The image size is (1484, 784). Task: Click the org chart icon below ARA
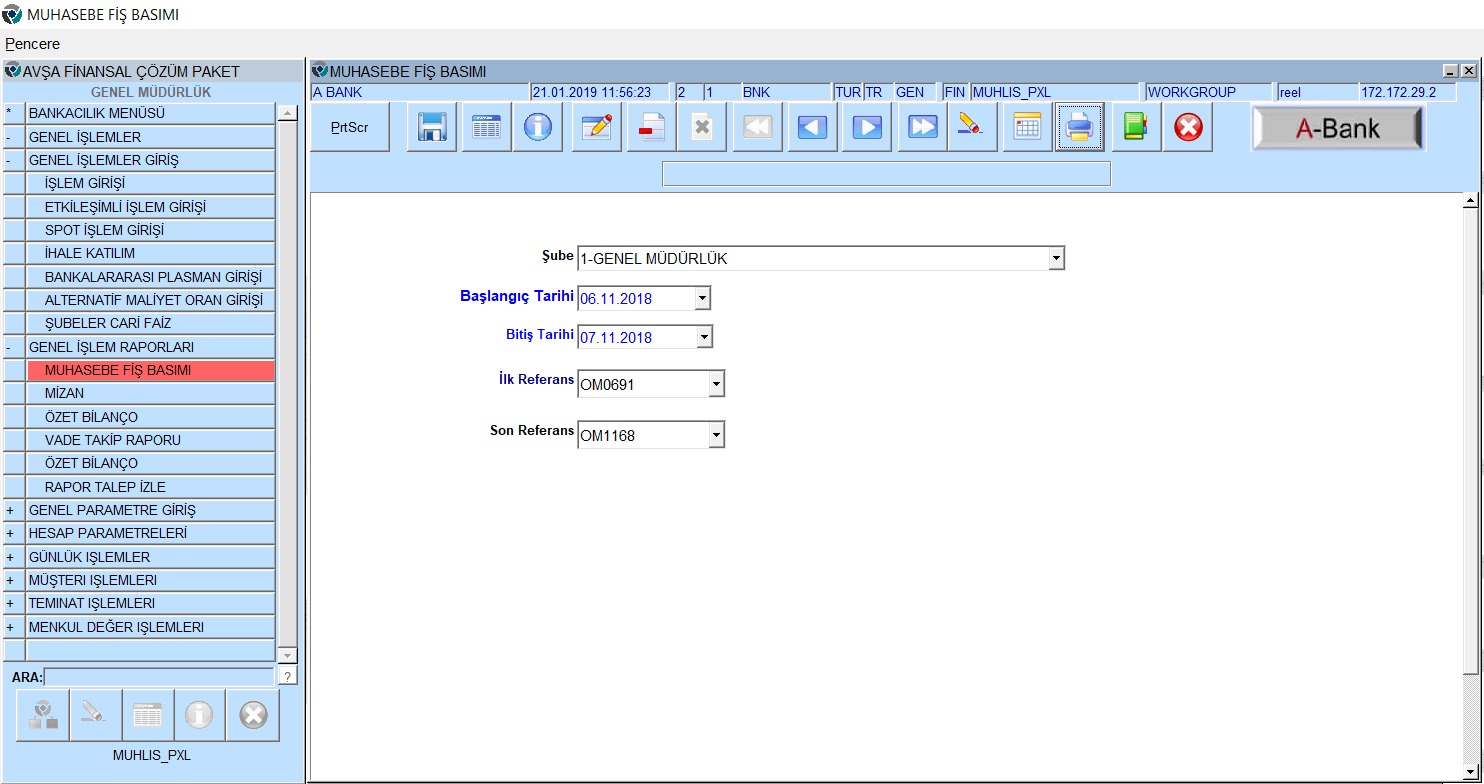(43, 715)
